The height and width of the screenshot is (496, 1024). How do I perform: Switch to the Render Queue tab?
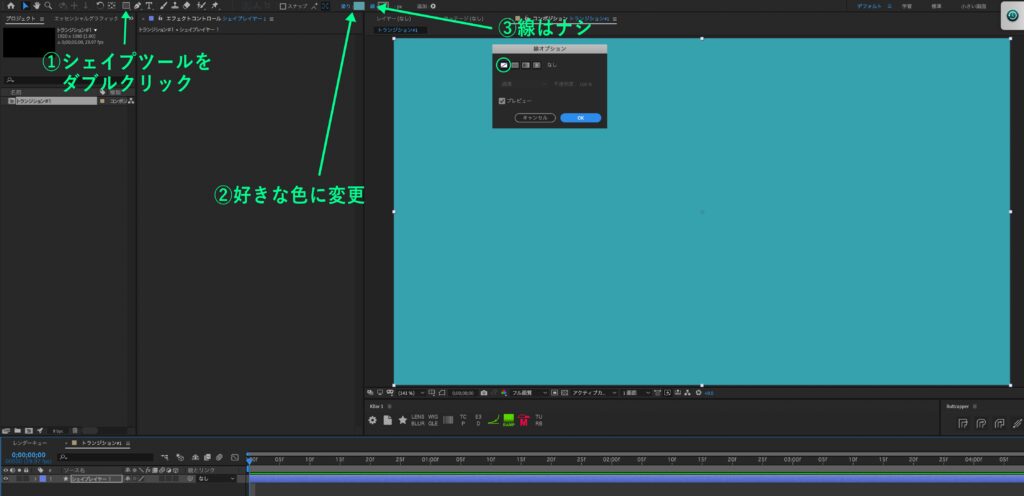coord(30,443)
